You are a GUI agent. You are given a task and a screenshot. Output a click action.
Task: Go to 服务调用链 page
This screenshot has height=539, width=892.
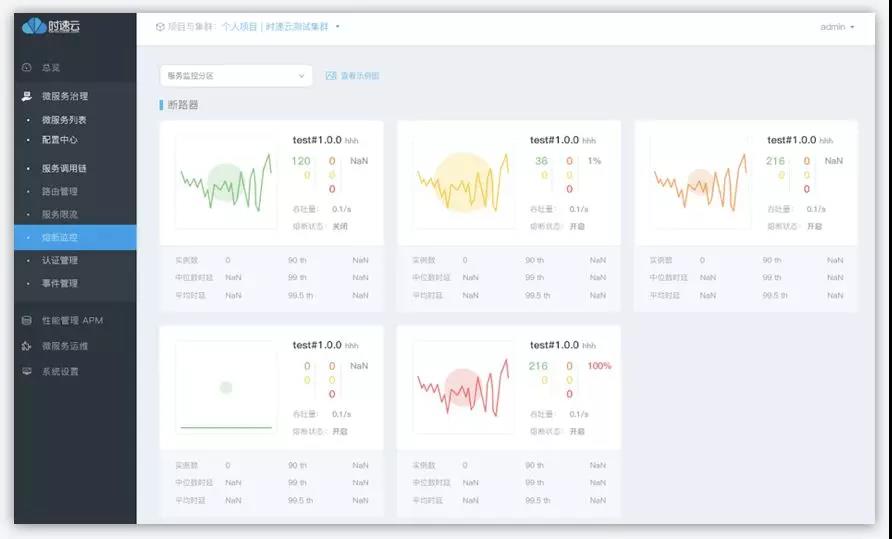click(x=64, y=168)
